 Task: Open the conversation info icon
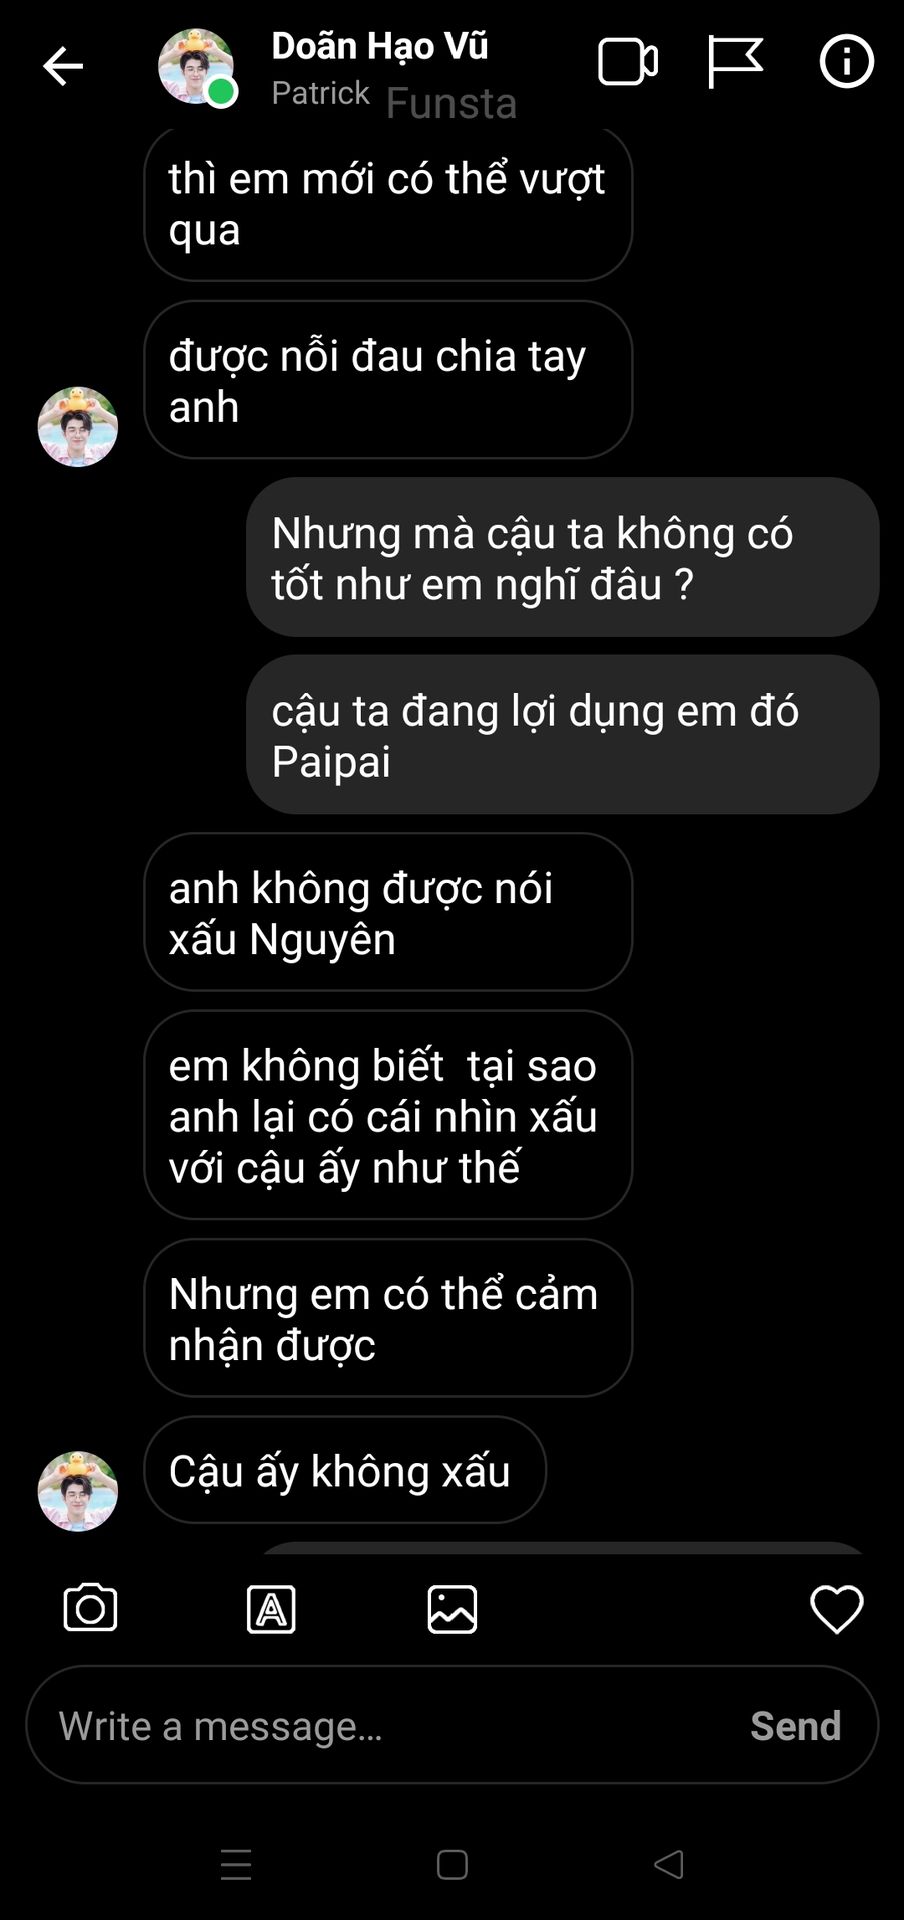846,62
